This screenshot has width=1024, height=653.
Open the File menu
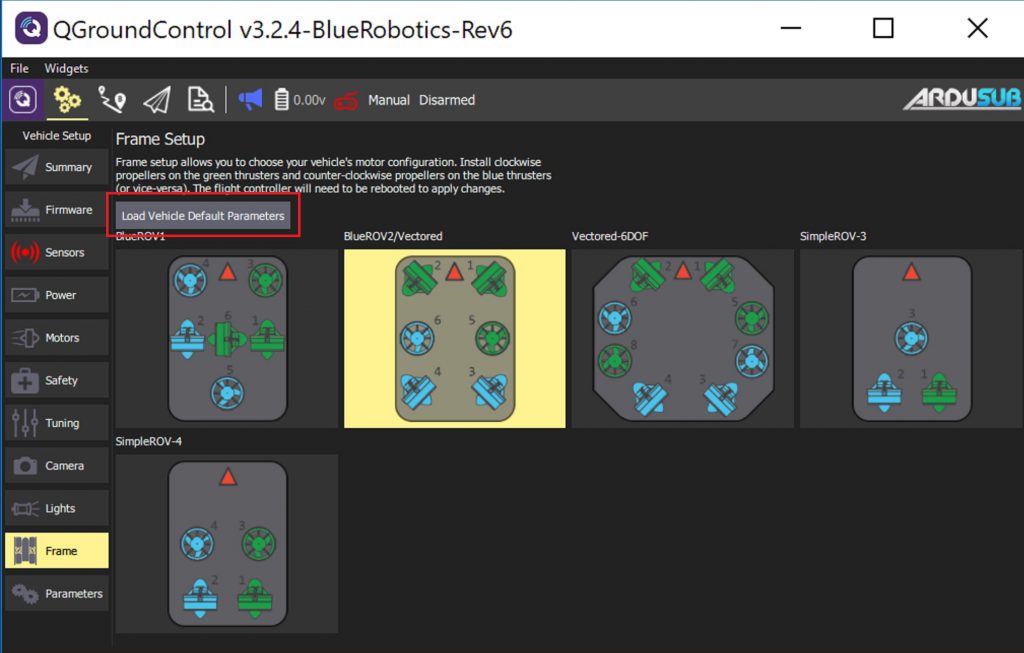18,68
